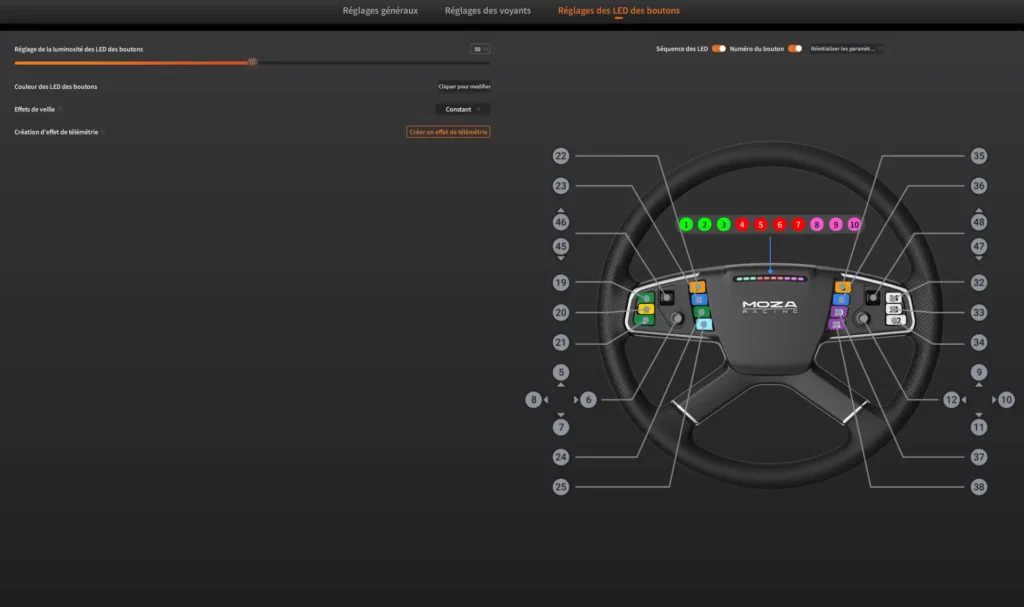This screenshot has width=1024, height=607.
Task: Click button number 19 marker
Action: (561, 283)
